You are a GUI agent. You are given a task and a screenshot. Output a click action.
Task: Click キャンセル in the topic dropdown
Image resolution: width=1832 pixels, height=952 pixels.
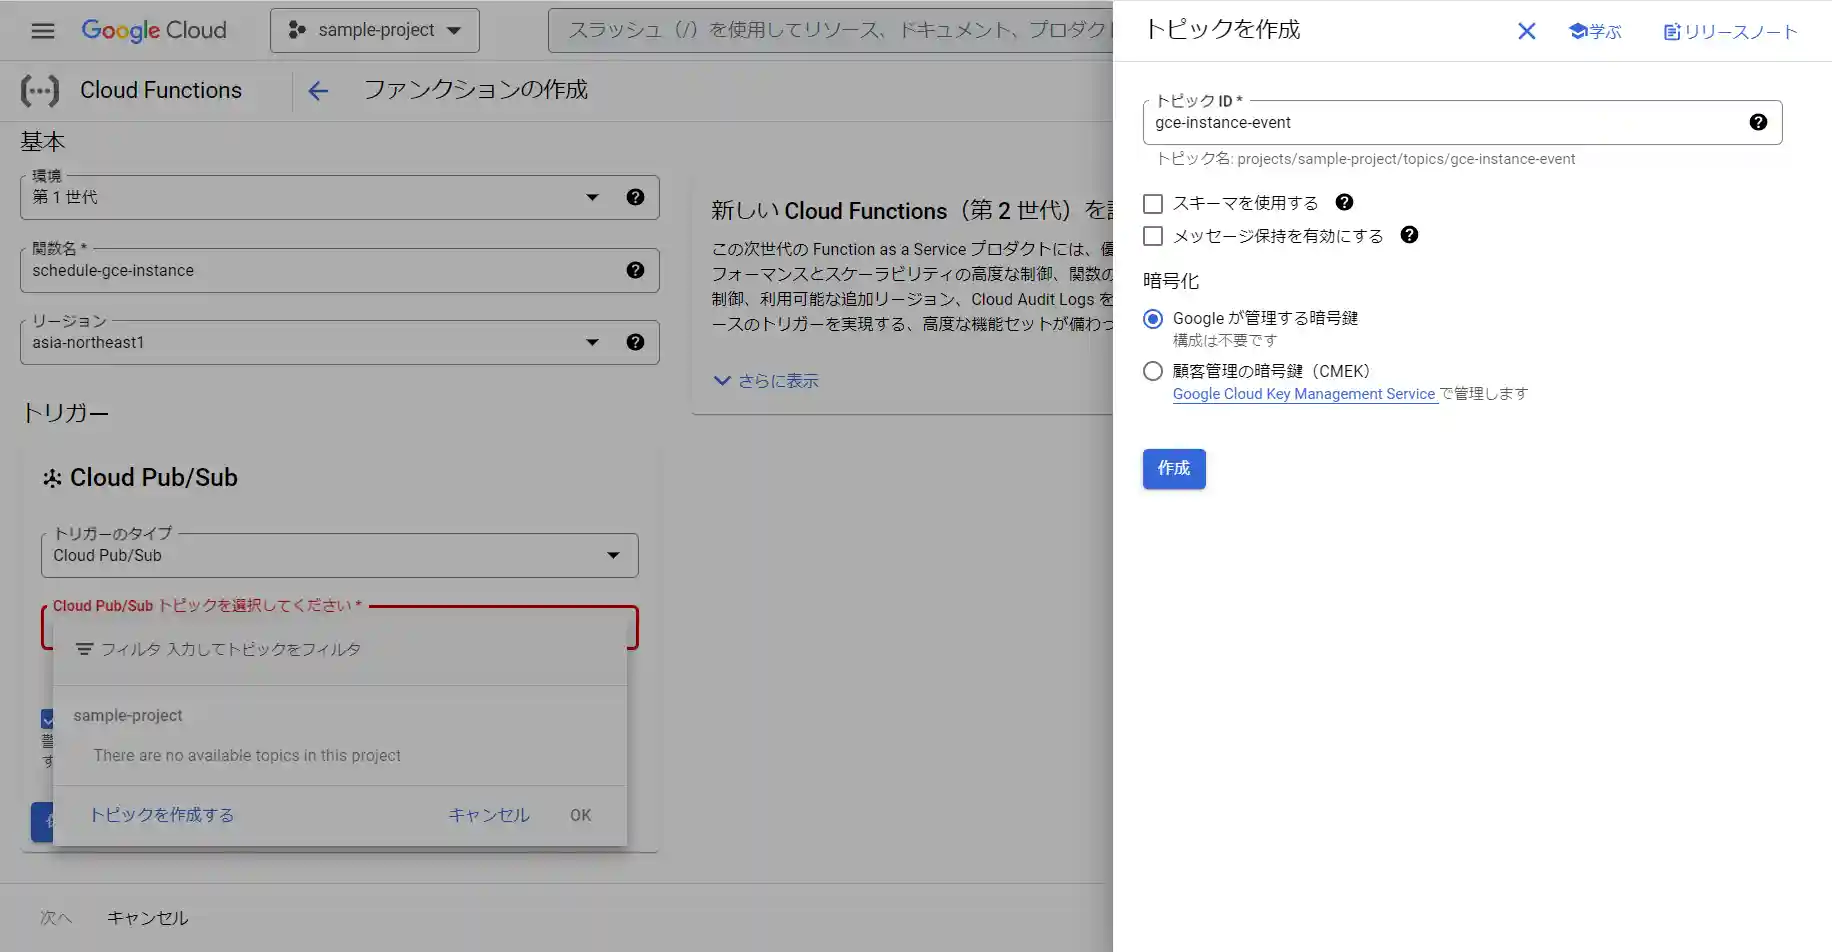489,815
